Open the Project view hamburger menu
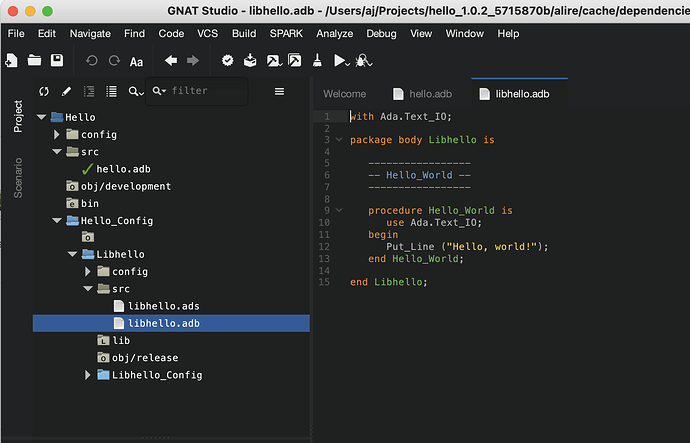Screen dimensions: 690x443 point(280,92)
